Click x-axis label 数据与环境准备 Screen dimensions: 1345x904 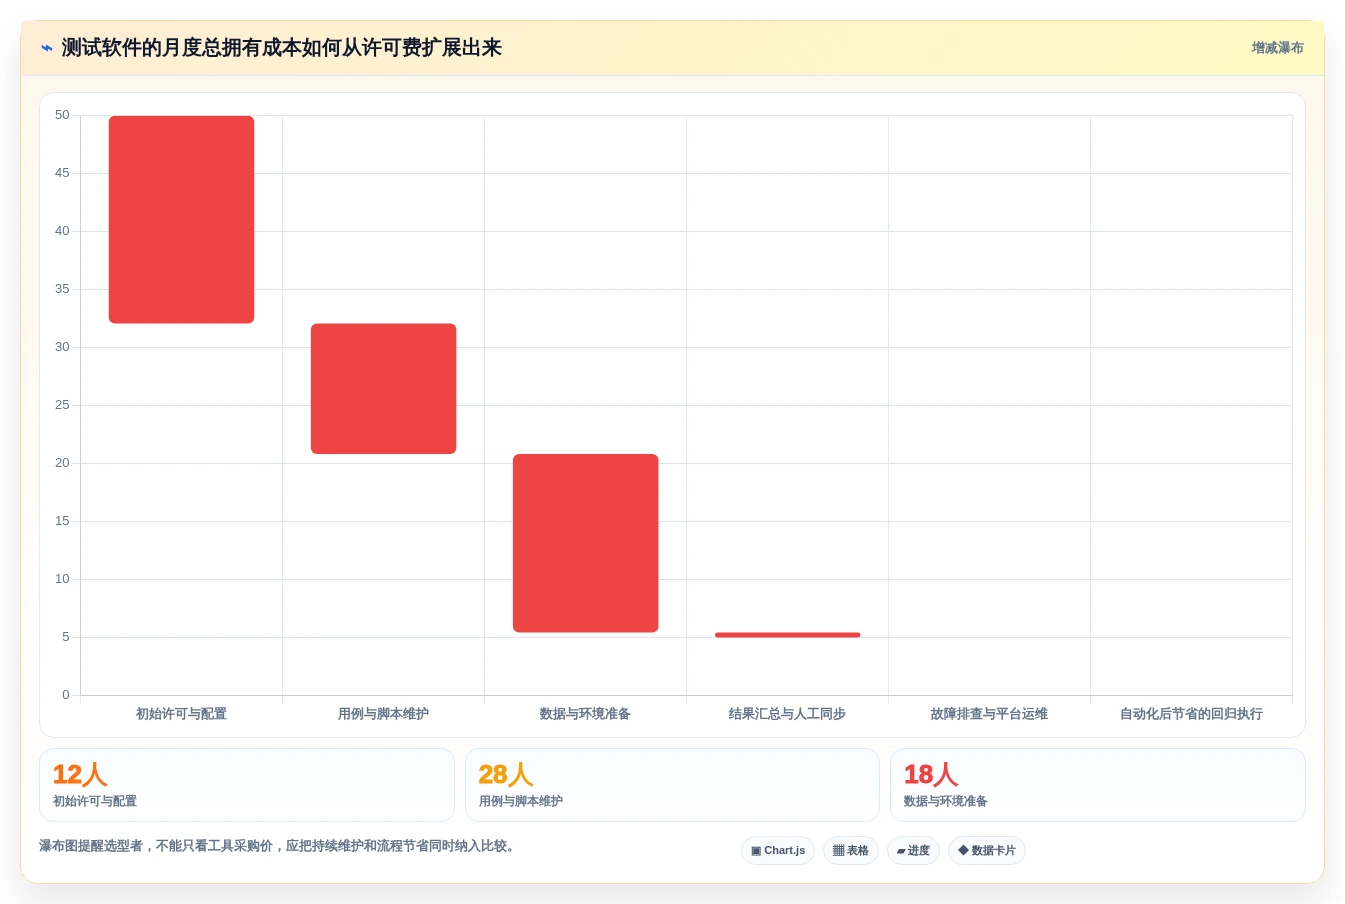[x=585, y=714]
